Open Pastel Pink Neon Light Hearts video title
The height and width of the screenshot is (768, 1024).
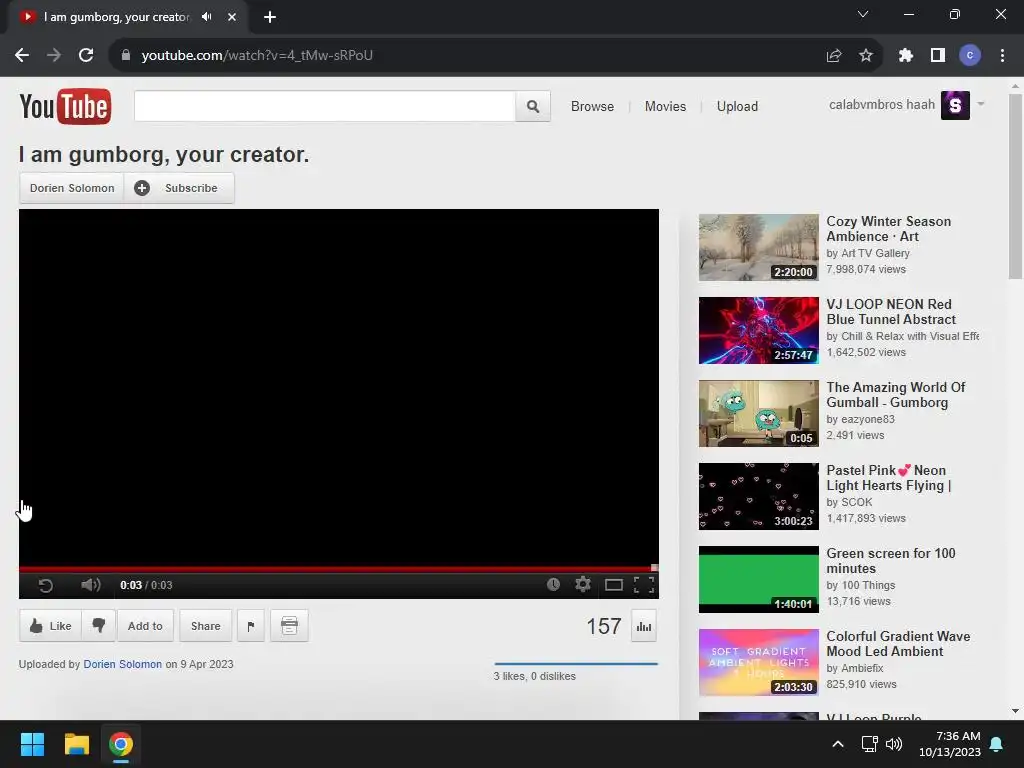(889, 478)
